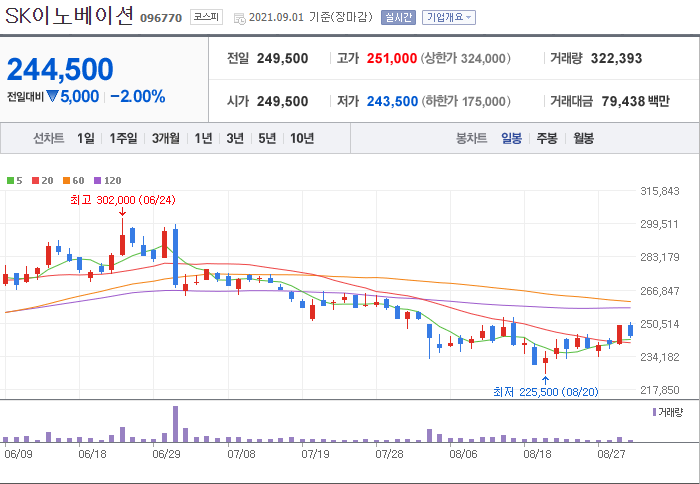Click the purple 거래량 legend swatch
The width and height of the screenshot is (700, 484).
tap(654, 412)
